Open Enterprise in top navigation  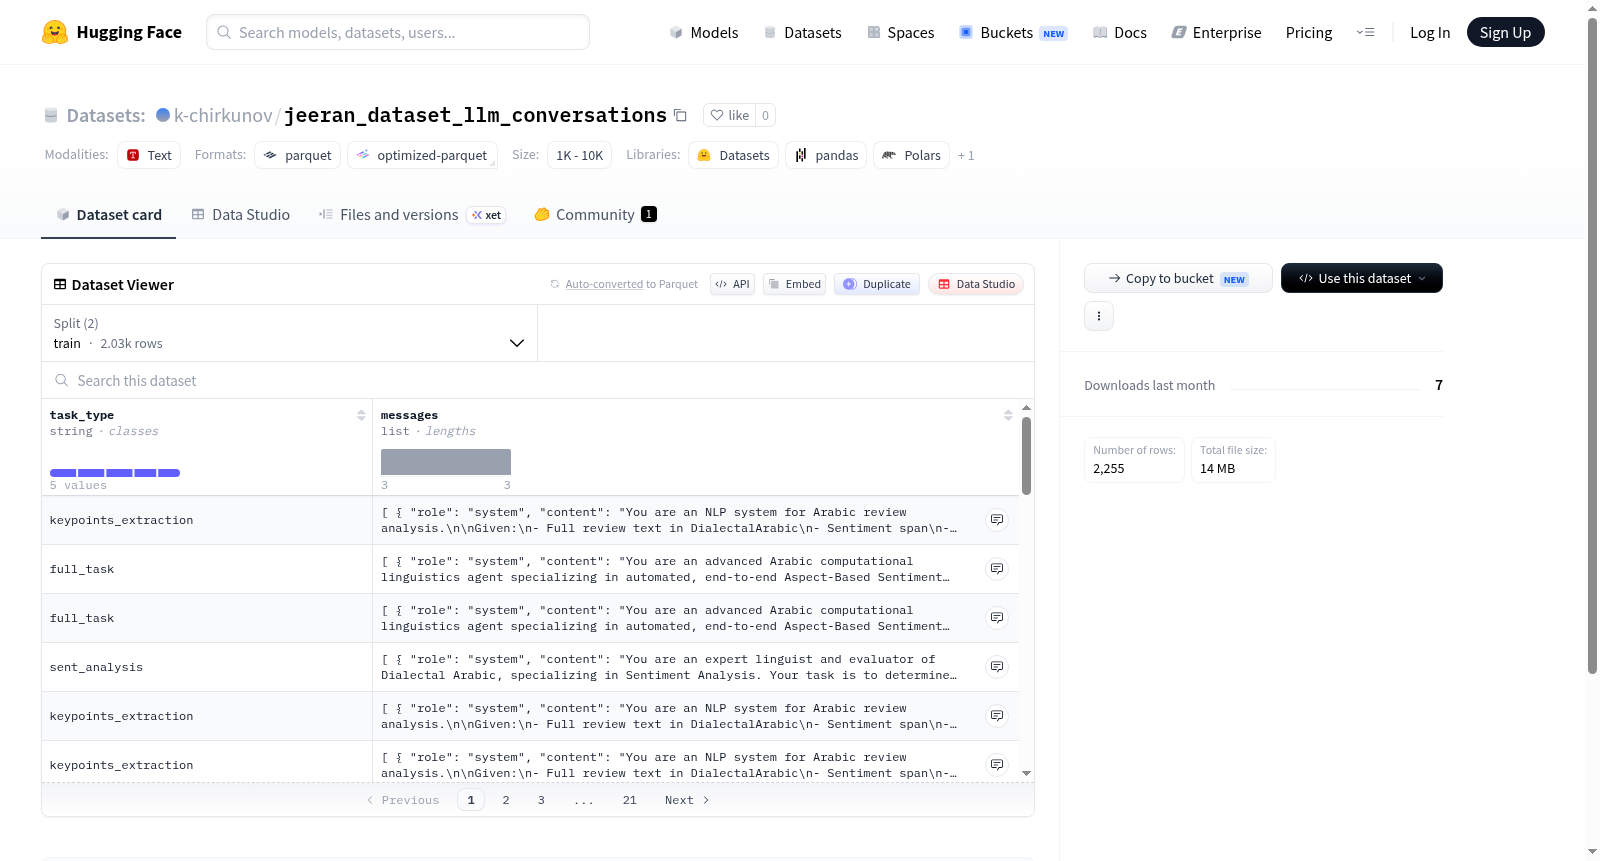(x=1216, y=32)
